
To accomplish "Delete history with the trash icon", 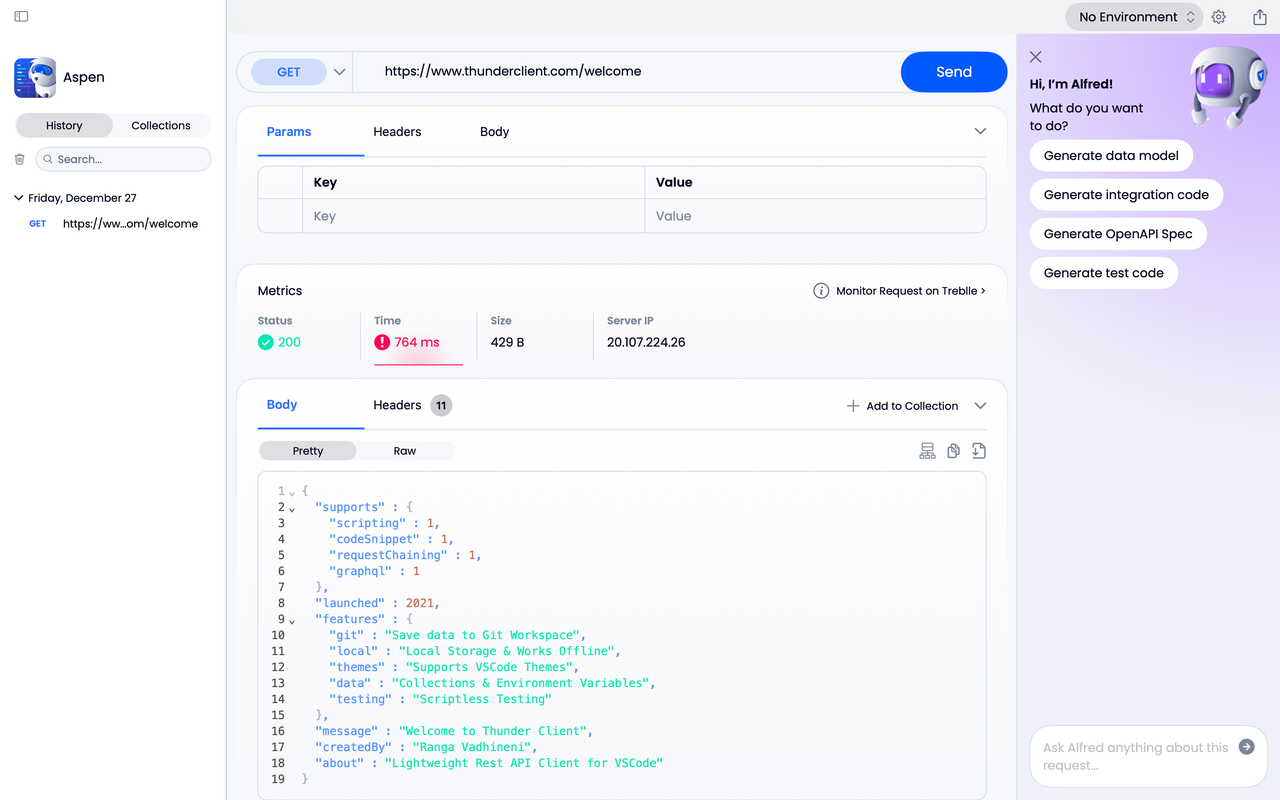I will 19,159.
